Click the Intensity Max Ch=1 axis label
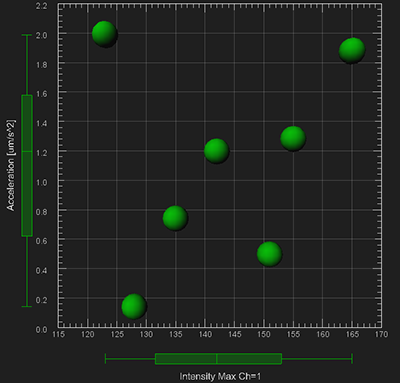This screenshot has width=400, height=383. (x=220, y=376)
